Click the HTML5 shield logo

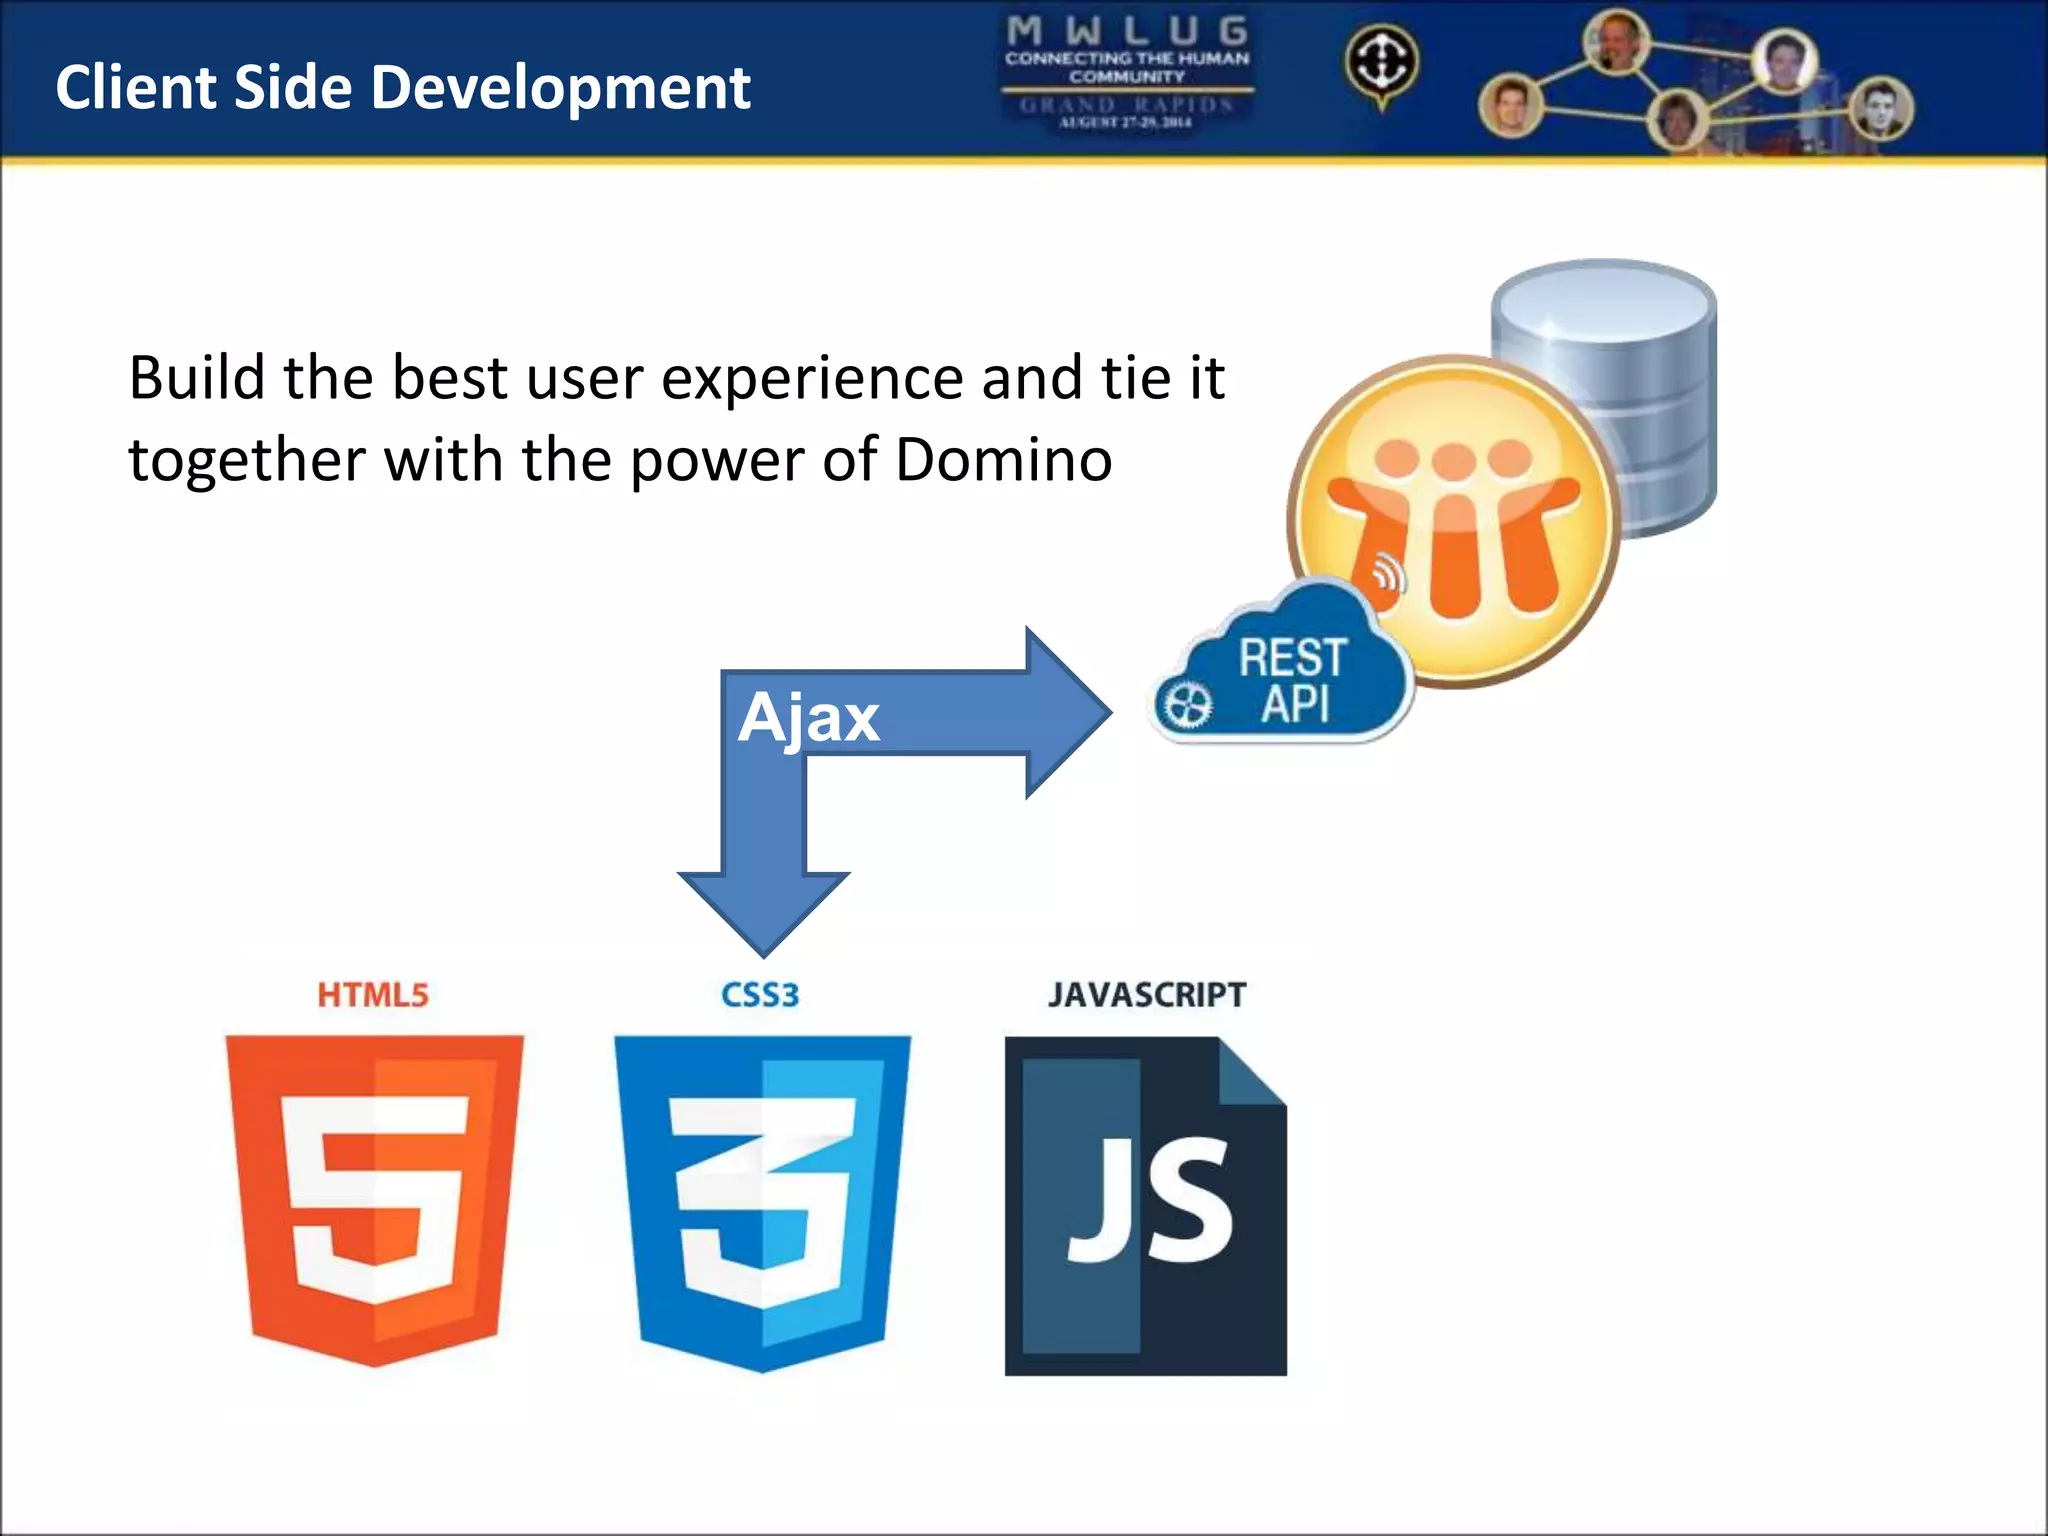click(374, 1200)
